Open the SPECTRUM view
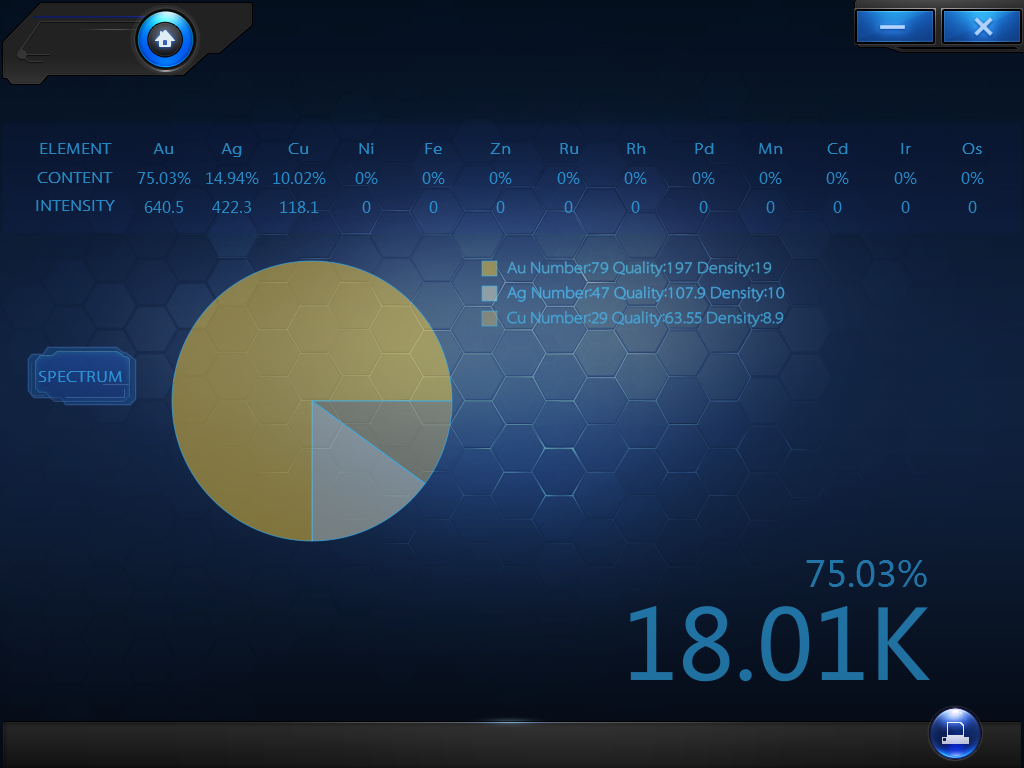This screenshot has width=1024, height=768. tap(82, 376)
